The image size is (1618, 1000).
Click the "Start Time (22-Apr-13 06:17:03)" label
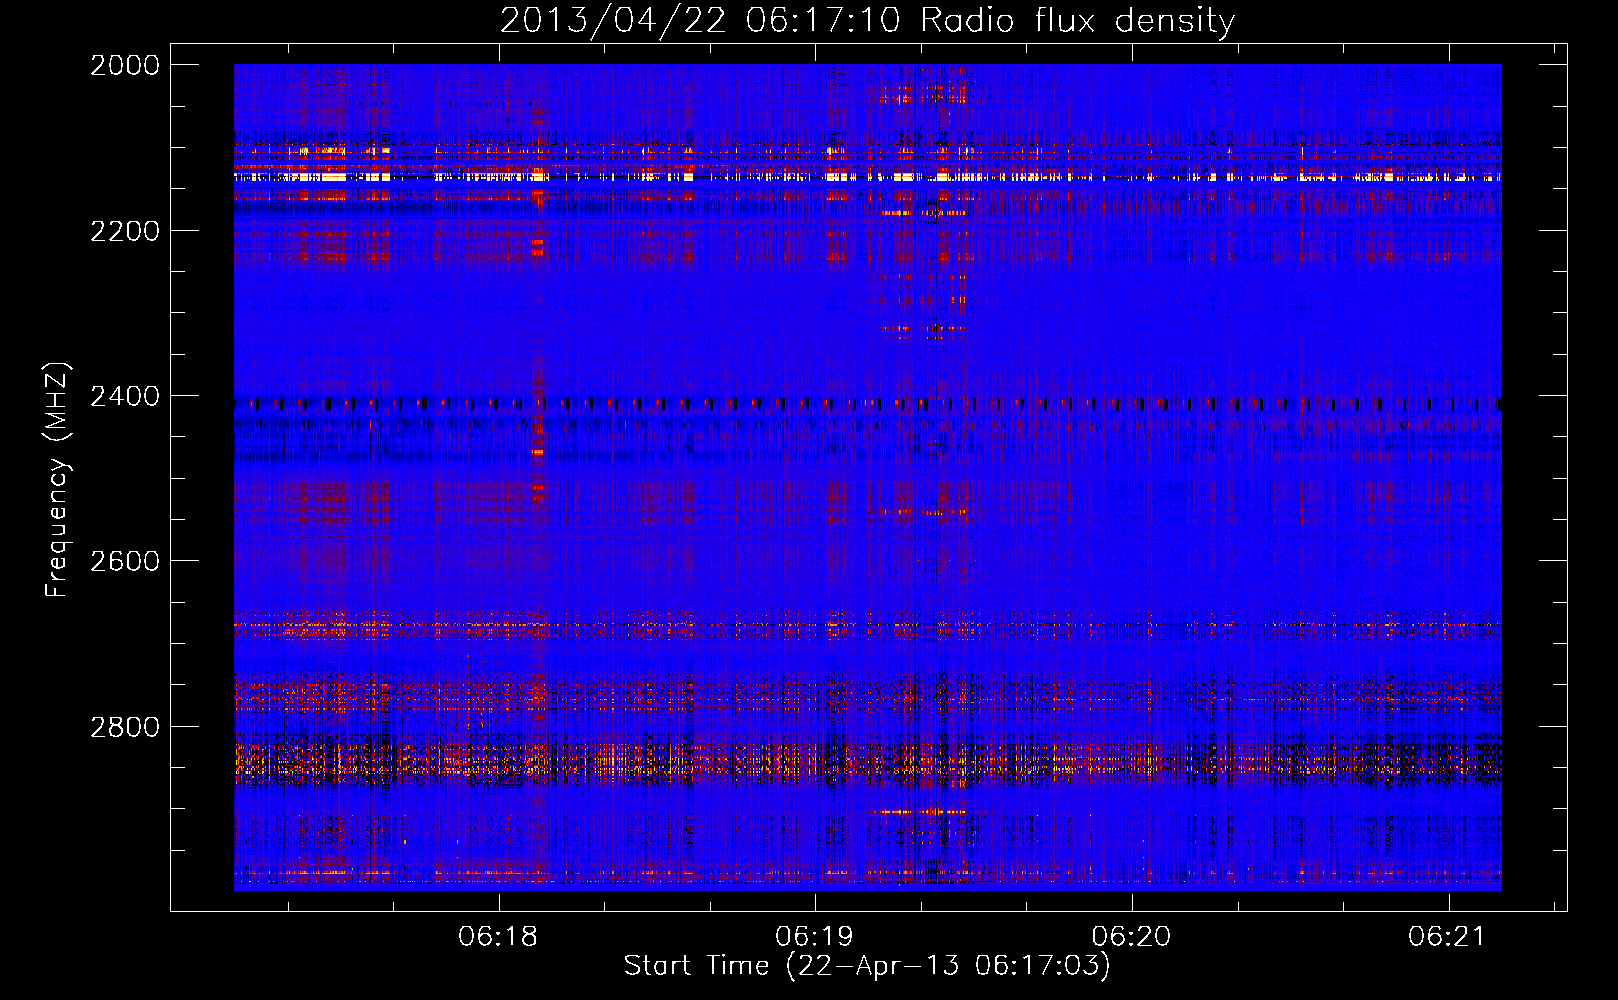click(x=867, y=966)
